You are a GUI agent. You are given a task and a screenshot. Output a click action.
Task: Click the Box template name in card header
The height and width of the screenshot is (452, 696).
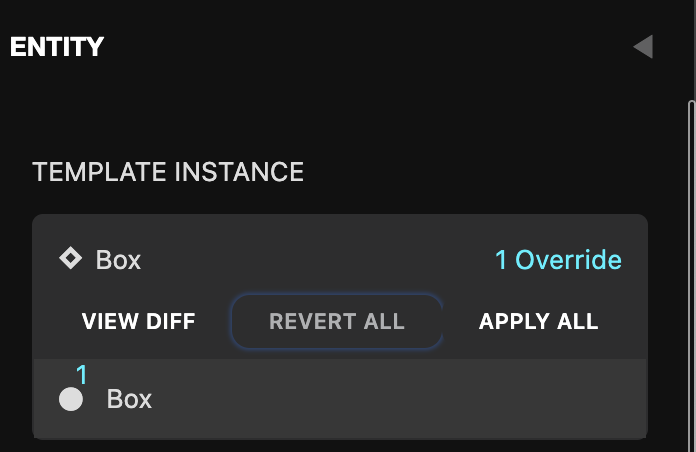118,261
